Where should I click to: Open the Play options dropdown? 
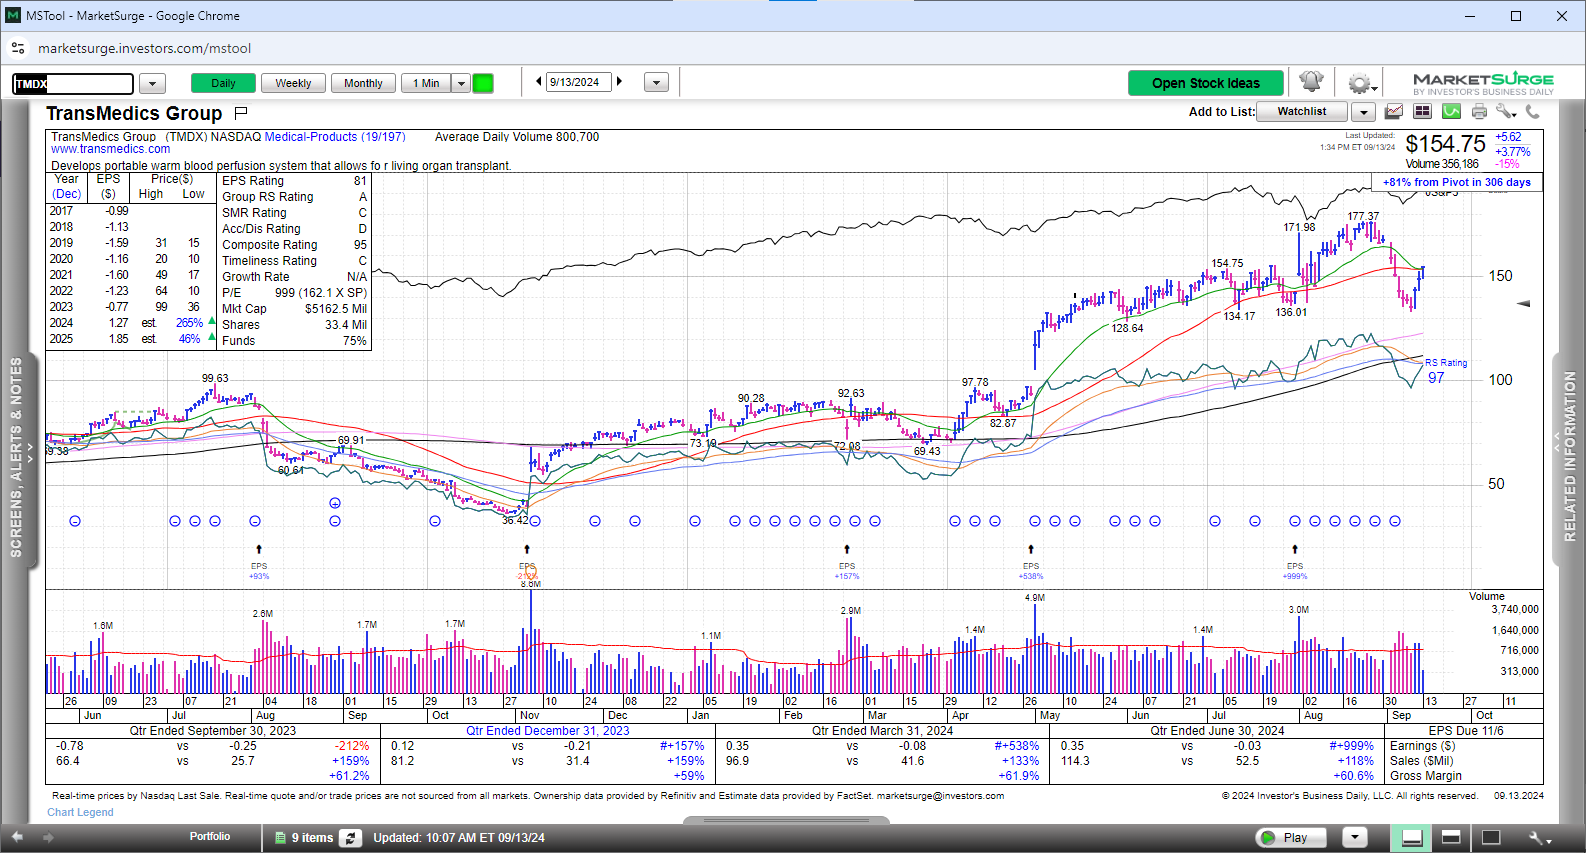tap(1354, 838)
